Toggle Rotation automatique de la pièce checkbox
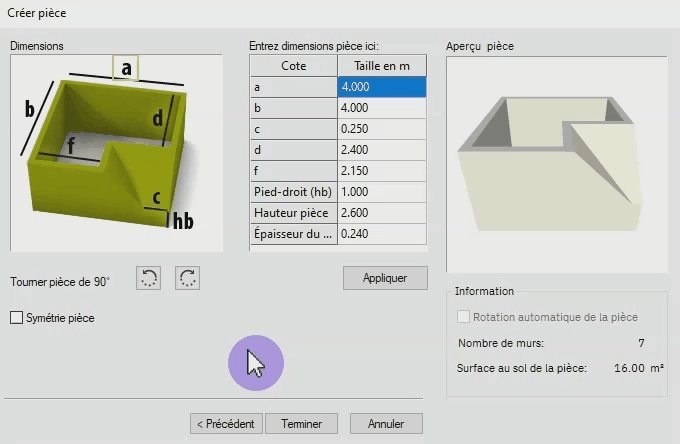This screenshot has height=444, width=680. pos(463,317)
